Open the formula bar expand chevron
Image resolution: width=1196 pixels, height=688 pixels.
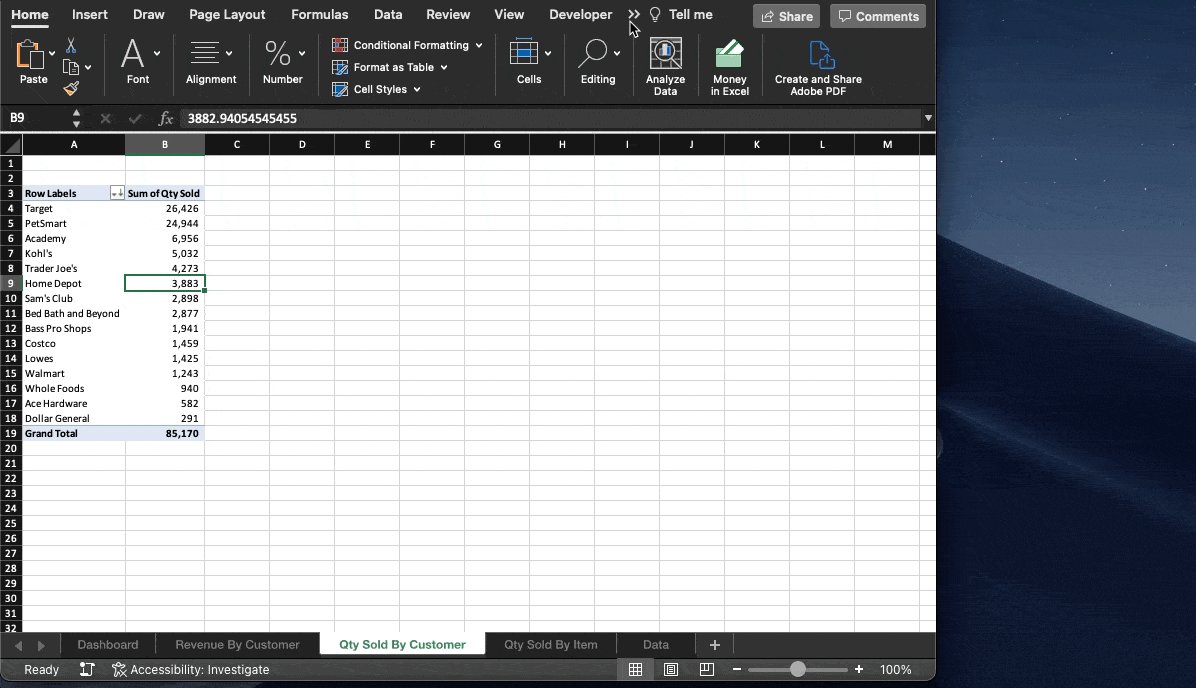tap(929, 118)
